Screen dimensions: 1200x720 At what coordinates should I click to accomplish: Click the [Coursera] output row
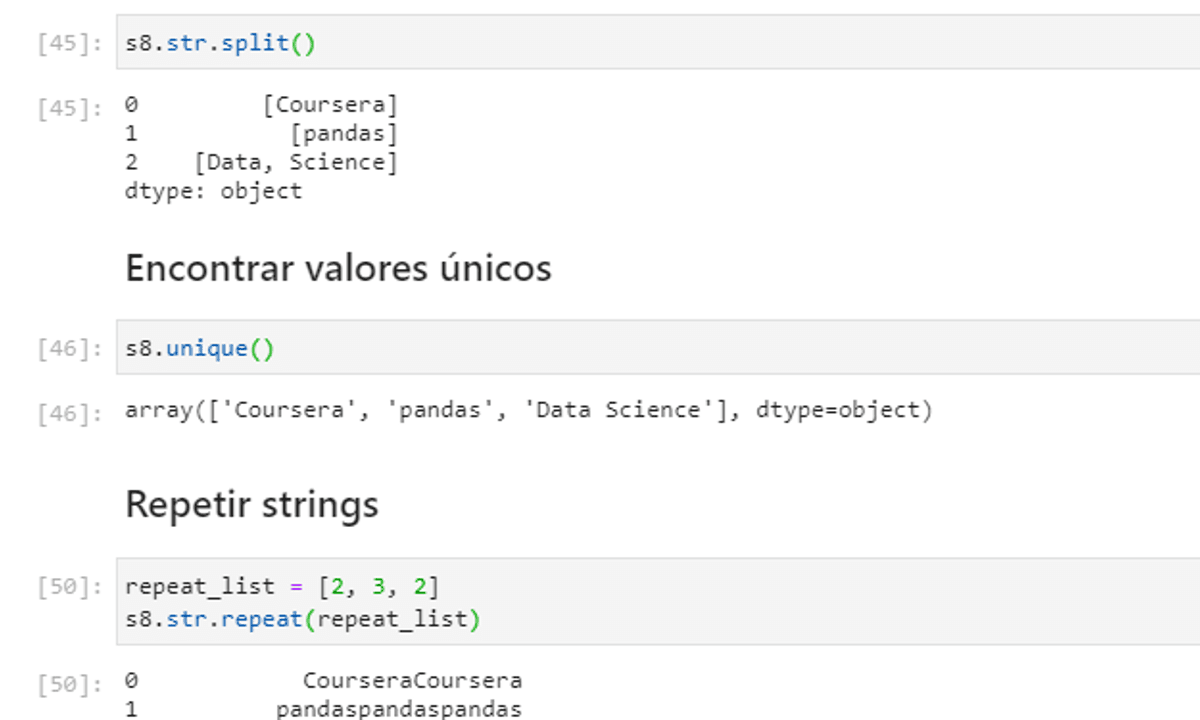tap(330, 105)
